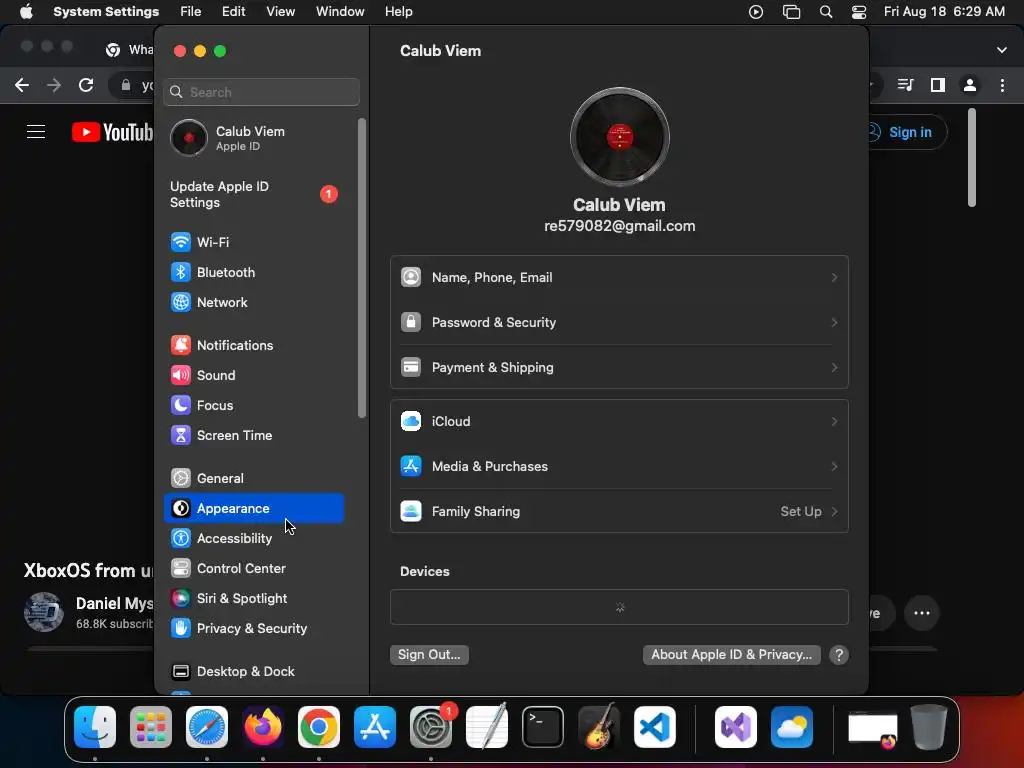Open Launchpad from the Dock
The height and width of the screenshot is (768, 1024).
(151, 727)
